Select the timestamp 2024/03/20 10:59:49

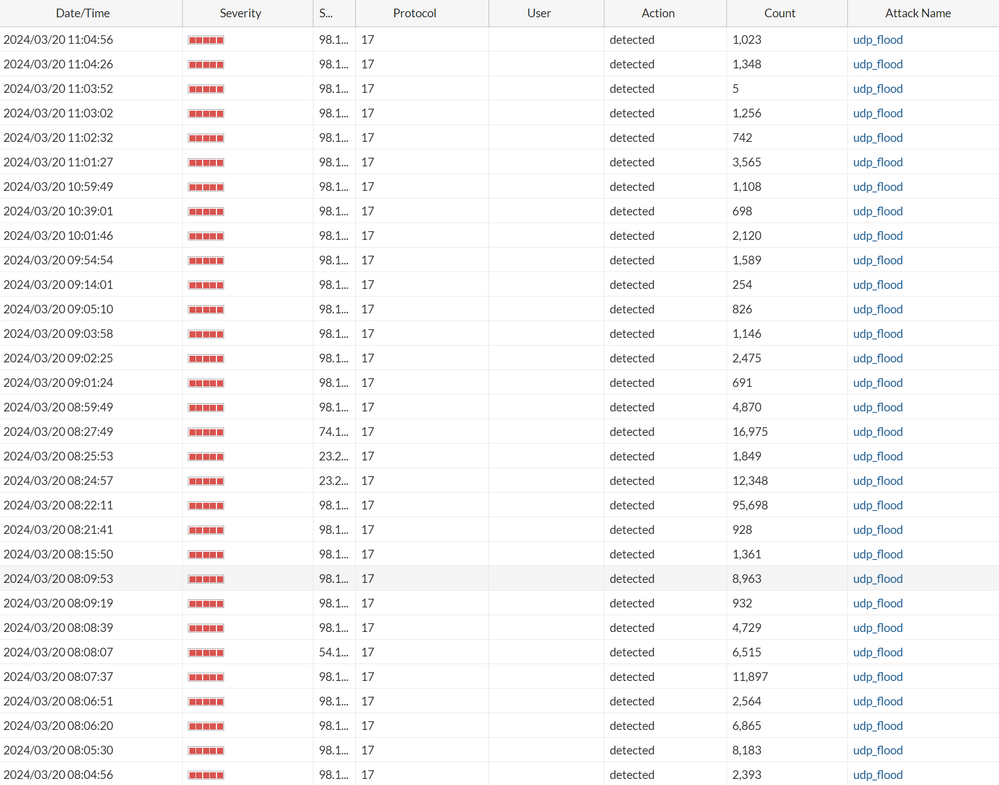[x=58, y=187]
